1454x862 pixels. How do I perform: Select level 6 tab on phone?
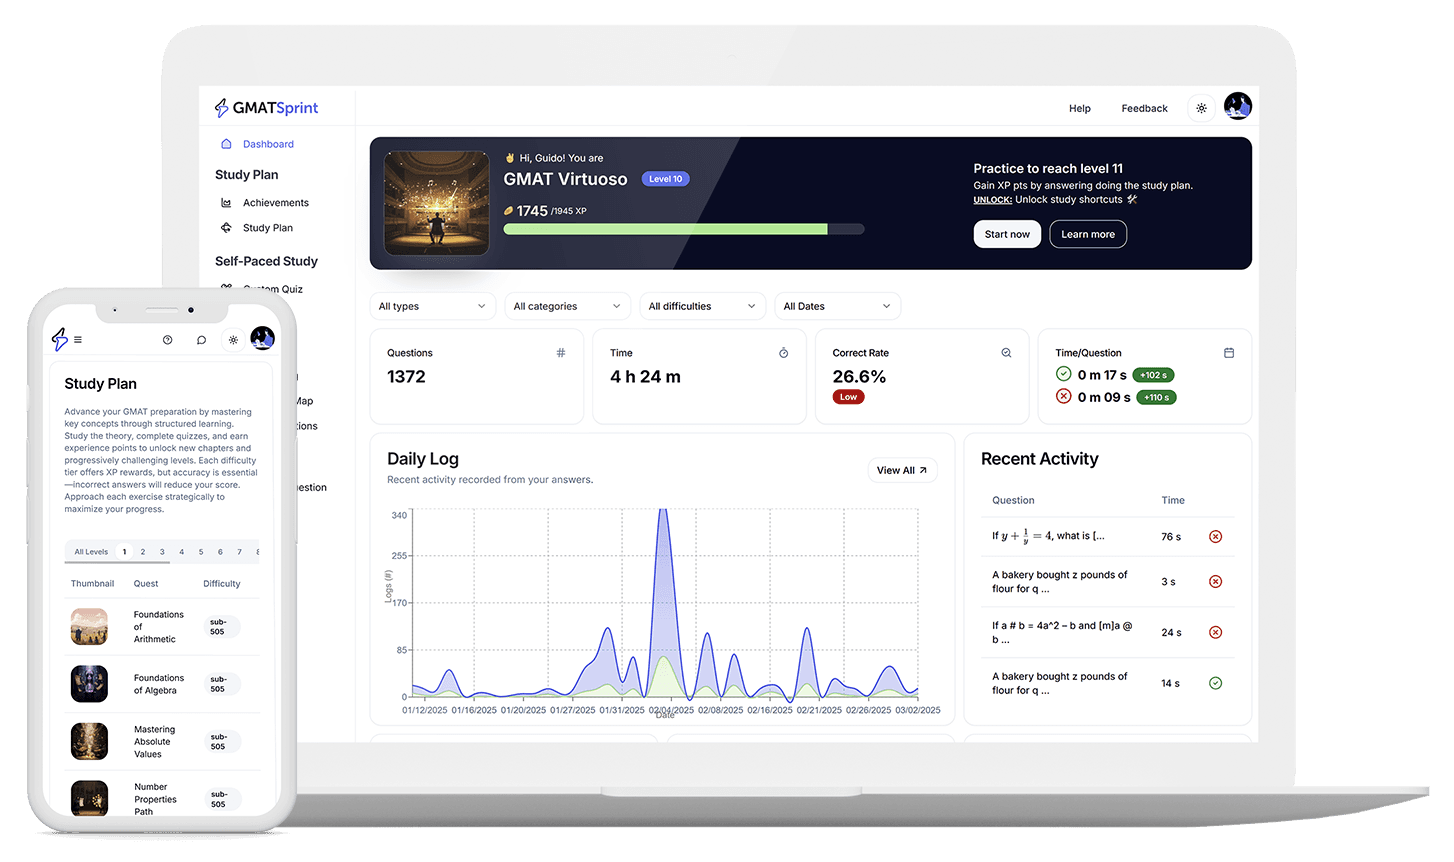point(220,552)
